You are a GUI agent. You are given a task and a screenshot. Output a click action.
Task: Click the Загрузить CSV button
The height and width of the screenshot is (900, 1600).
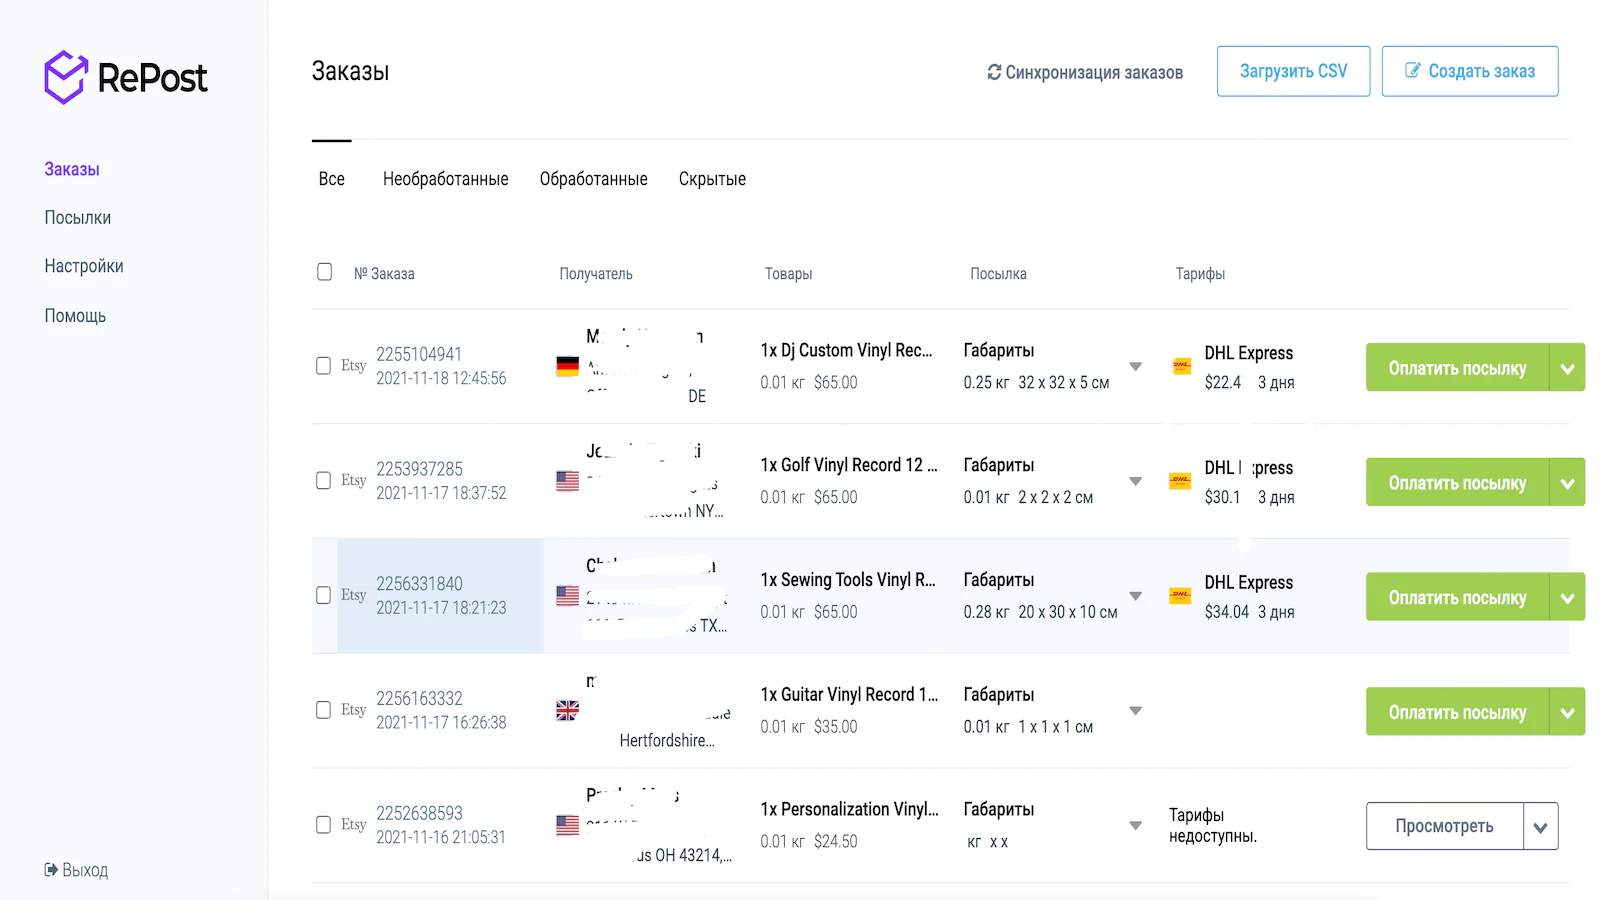(x=1293, y=71)
